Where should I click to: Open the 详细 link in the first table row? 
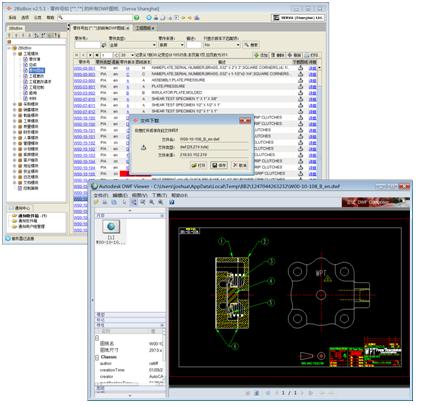click(x=312, y=68)
